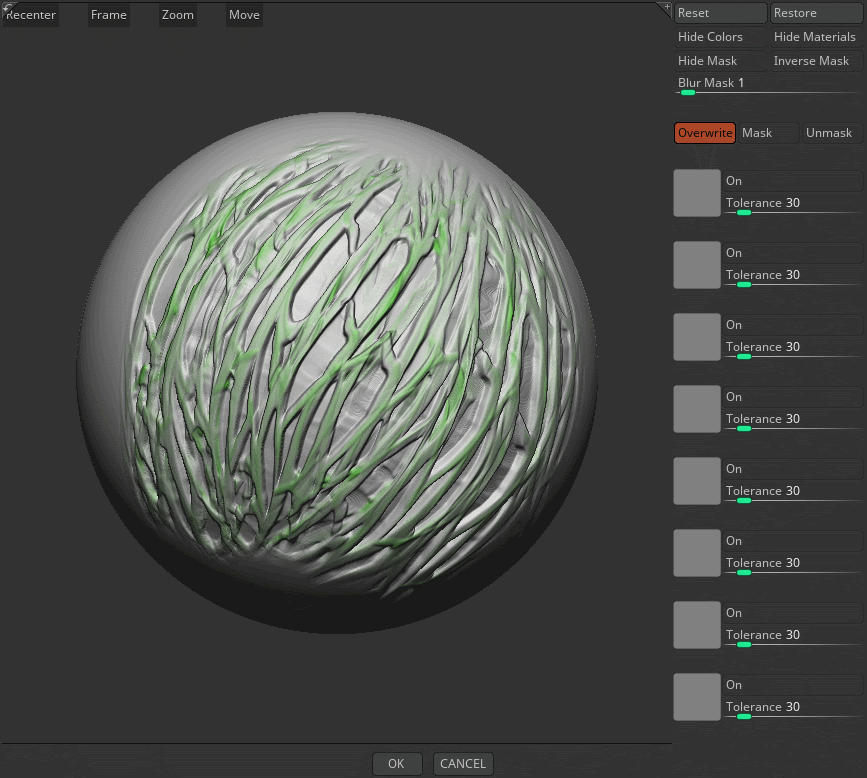
Task: Click the Move control button
Action: click(x=244, y=15)
